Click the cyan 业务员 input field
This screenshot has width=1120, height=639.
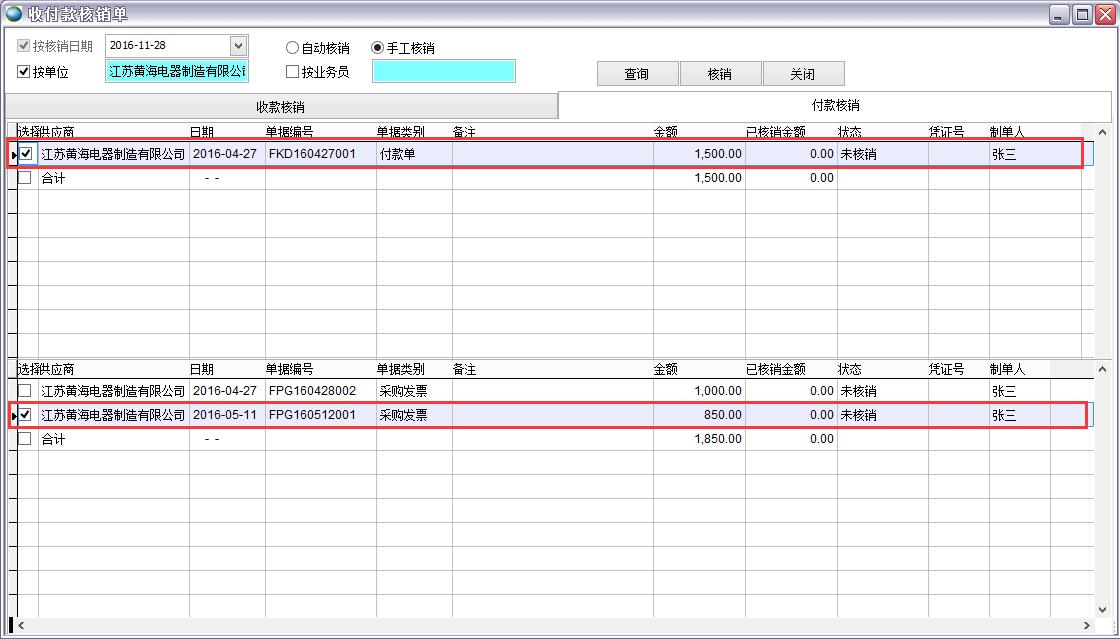(443, 71)
